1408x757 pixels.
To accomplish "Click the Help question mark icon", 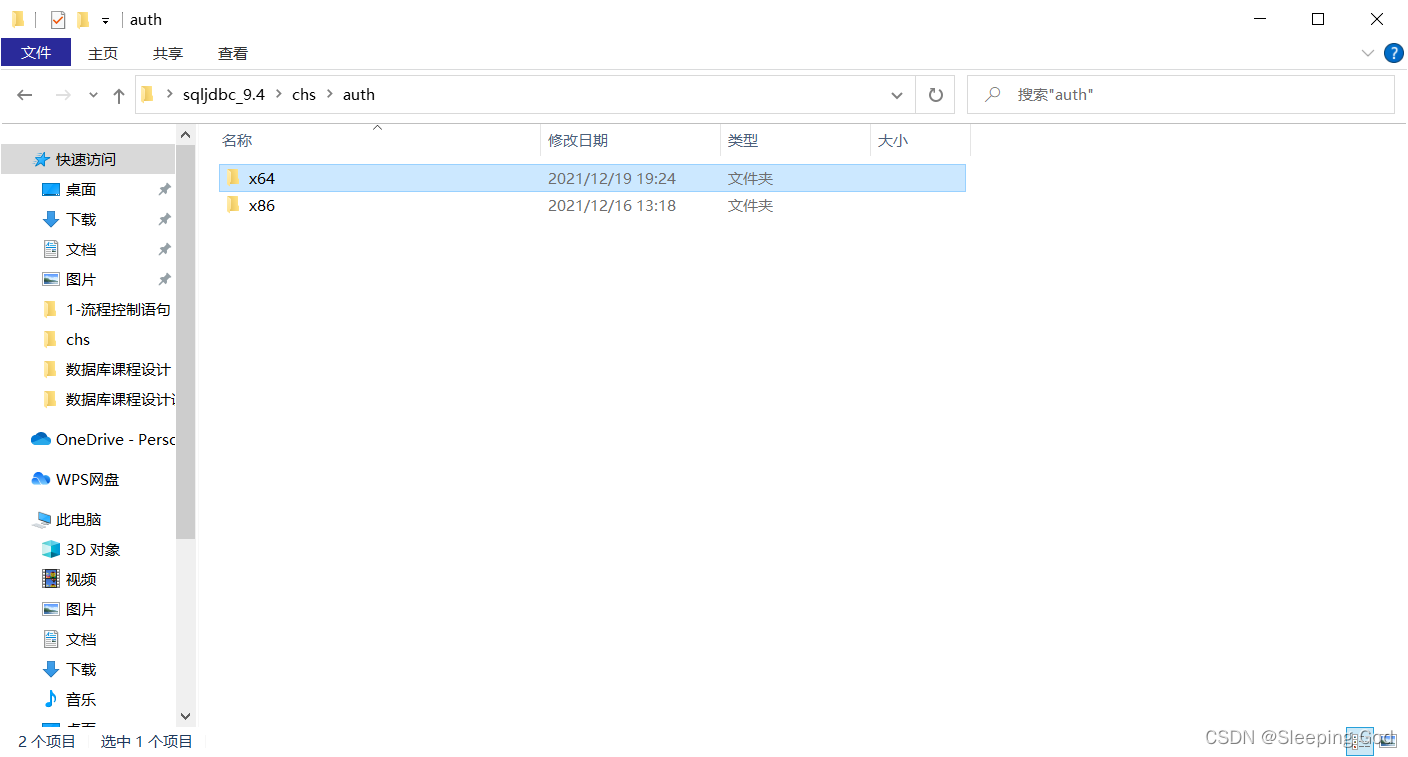I will tap(1394, 53).
